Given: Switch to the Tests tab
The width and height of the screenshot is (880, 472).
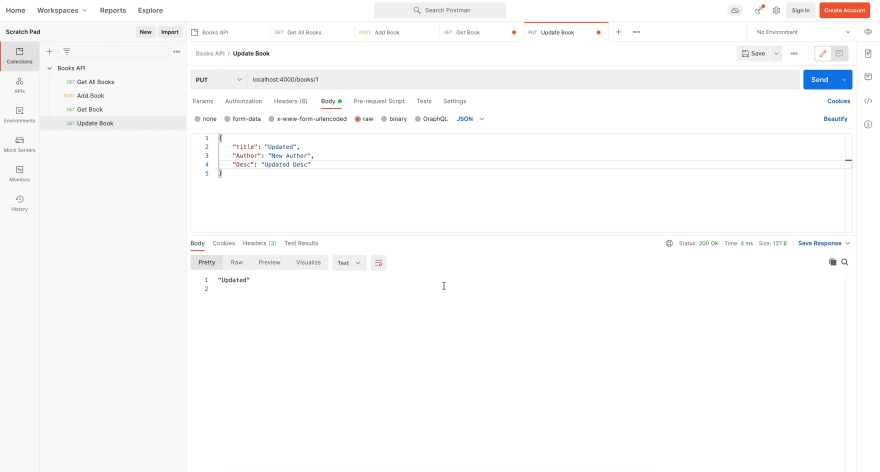Looking at the screenshot, I should click(424, 101).
